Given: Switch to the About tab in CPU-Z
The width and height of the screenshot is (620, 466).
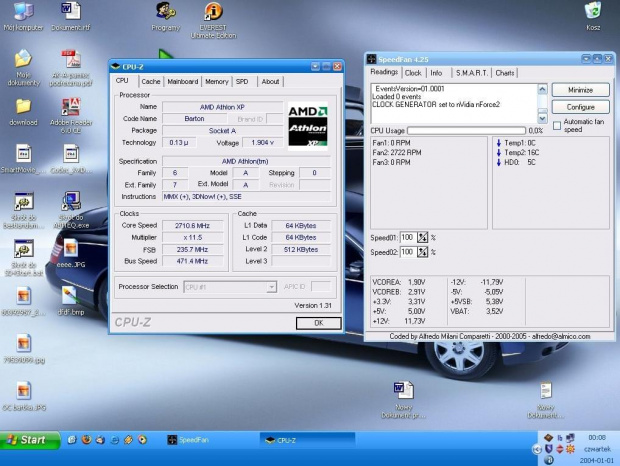Looking at the screenshot, I should pyautogui.click(x=270, y=81).
